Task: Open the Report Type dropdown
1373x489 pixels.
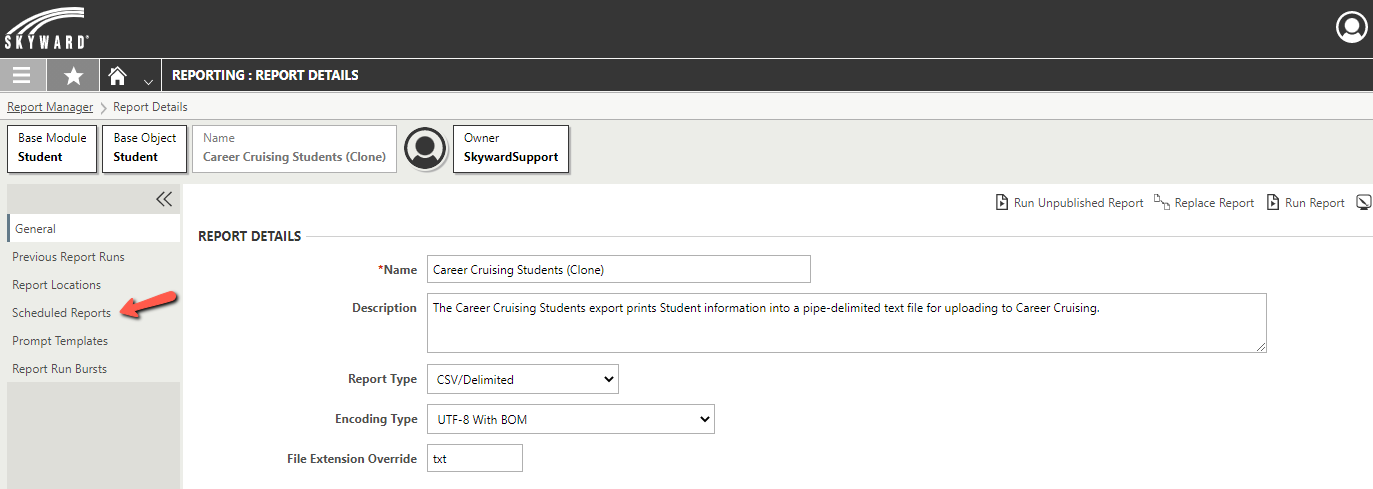Action: (522, 379)
